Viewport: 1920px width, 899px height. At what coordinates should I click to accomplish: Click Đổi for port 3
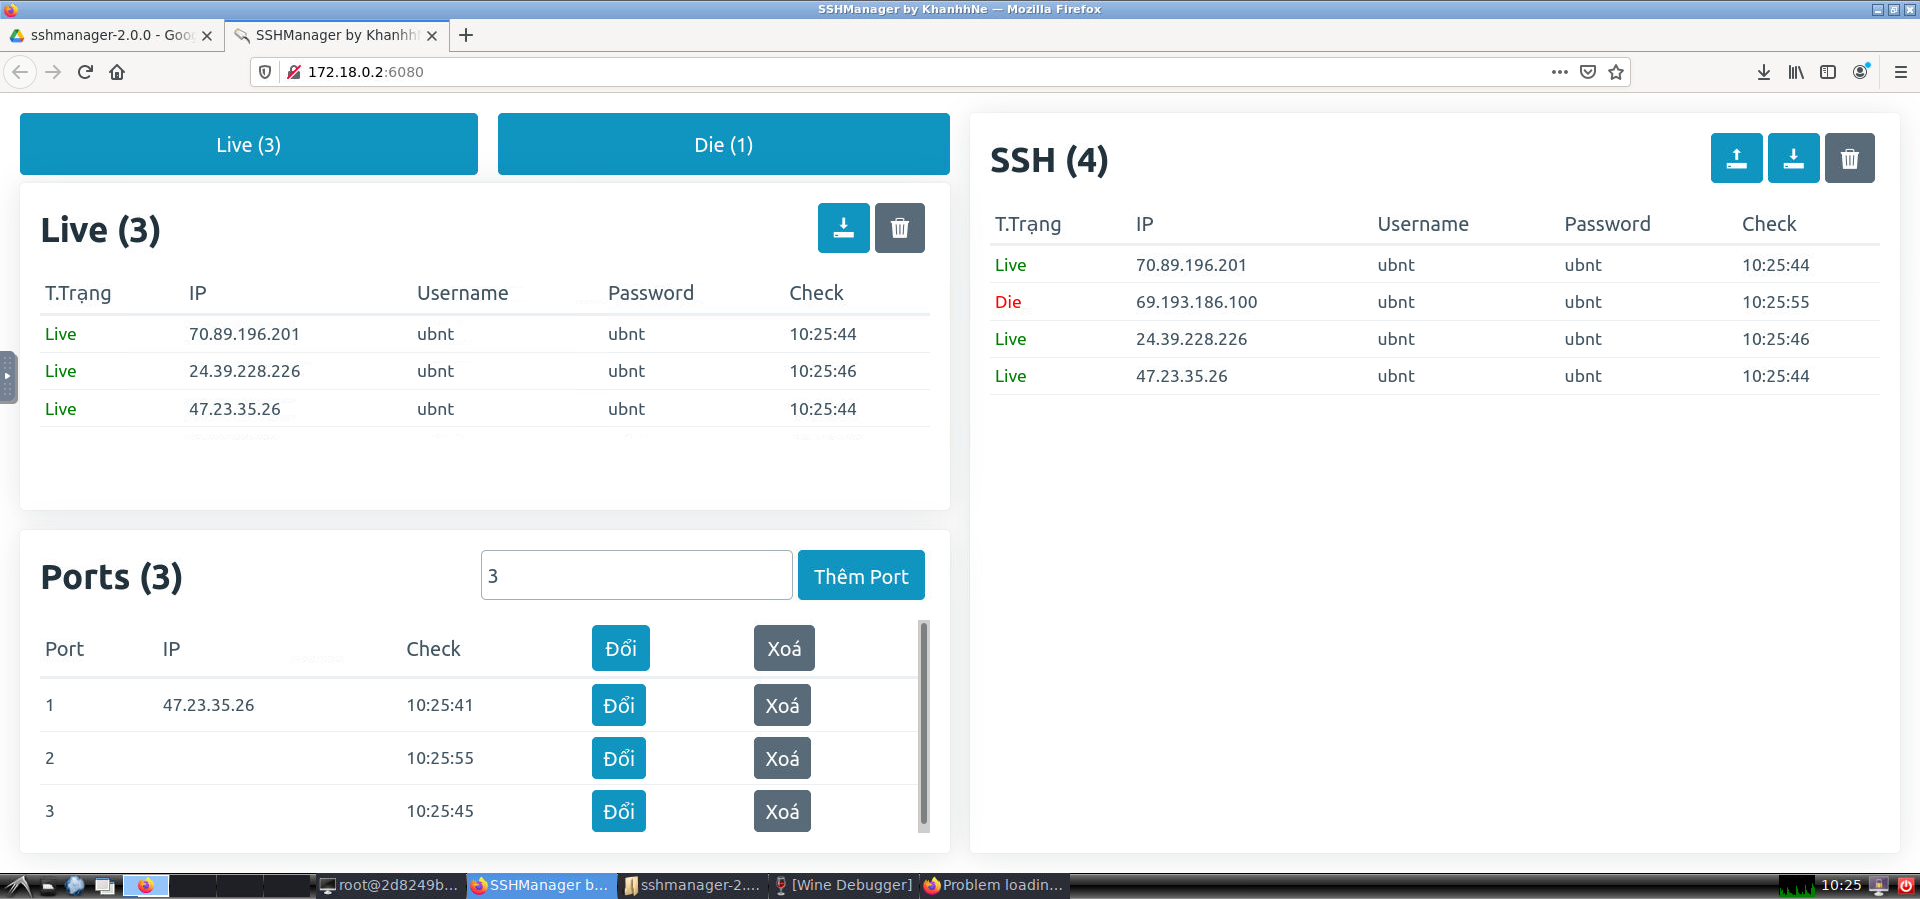click(619, 811)
